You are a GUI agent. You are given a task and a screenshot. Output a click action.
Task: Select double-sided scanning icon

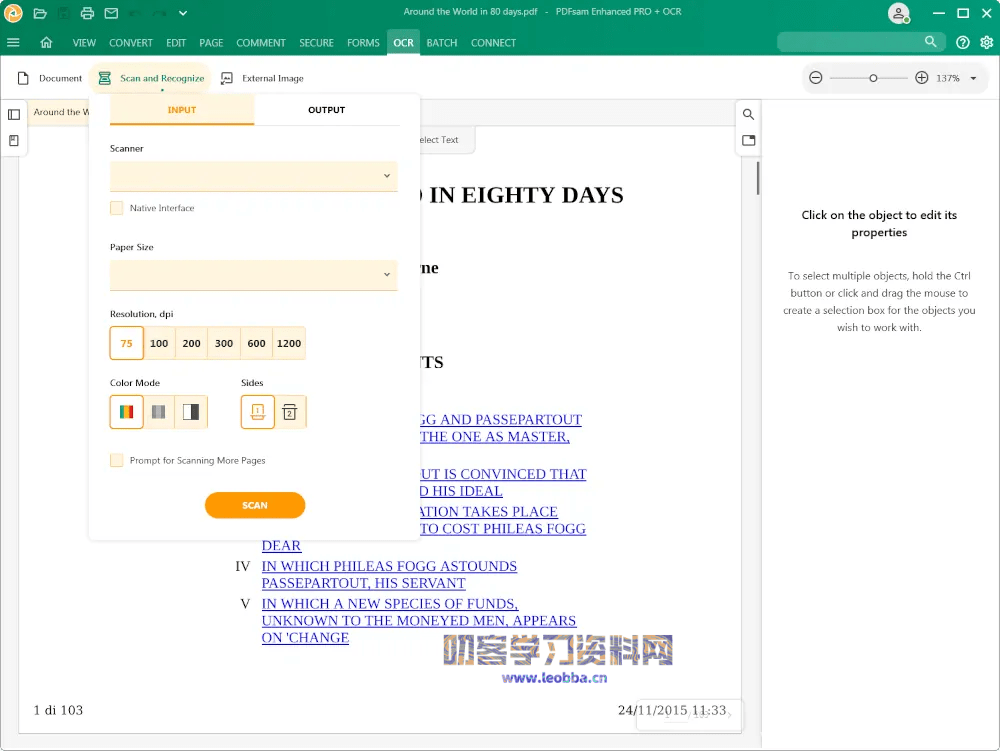click(290, 412)
